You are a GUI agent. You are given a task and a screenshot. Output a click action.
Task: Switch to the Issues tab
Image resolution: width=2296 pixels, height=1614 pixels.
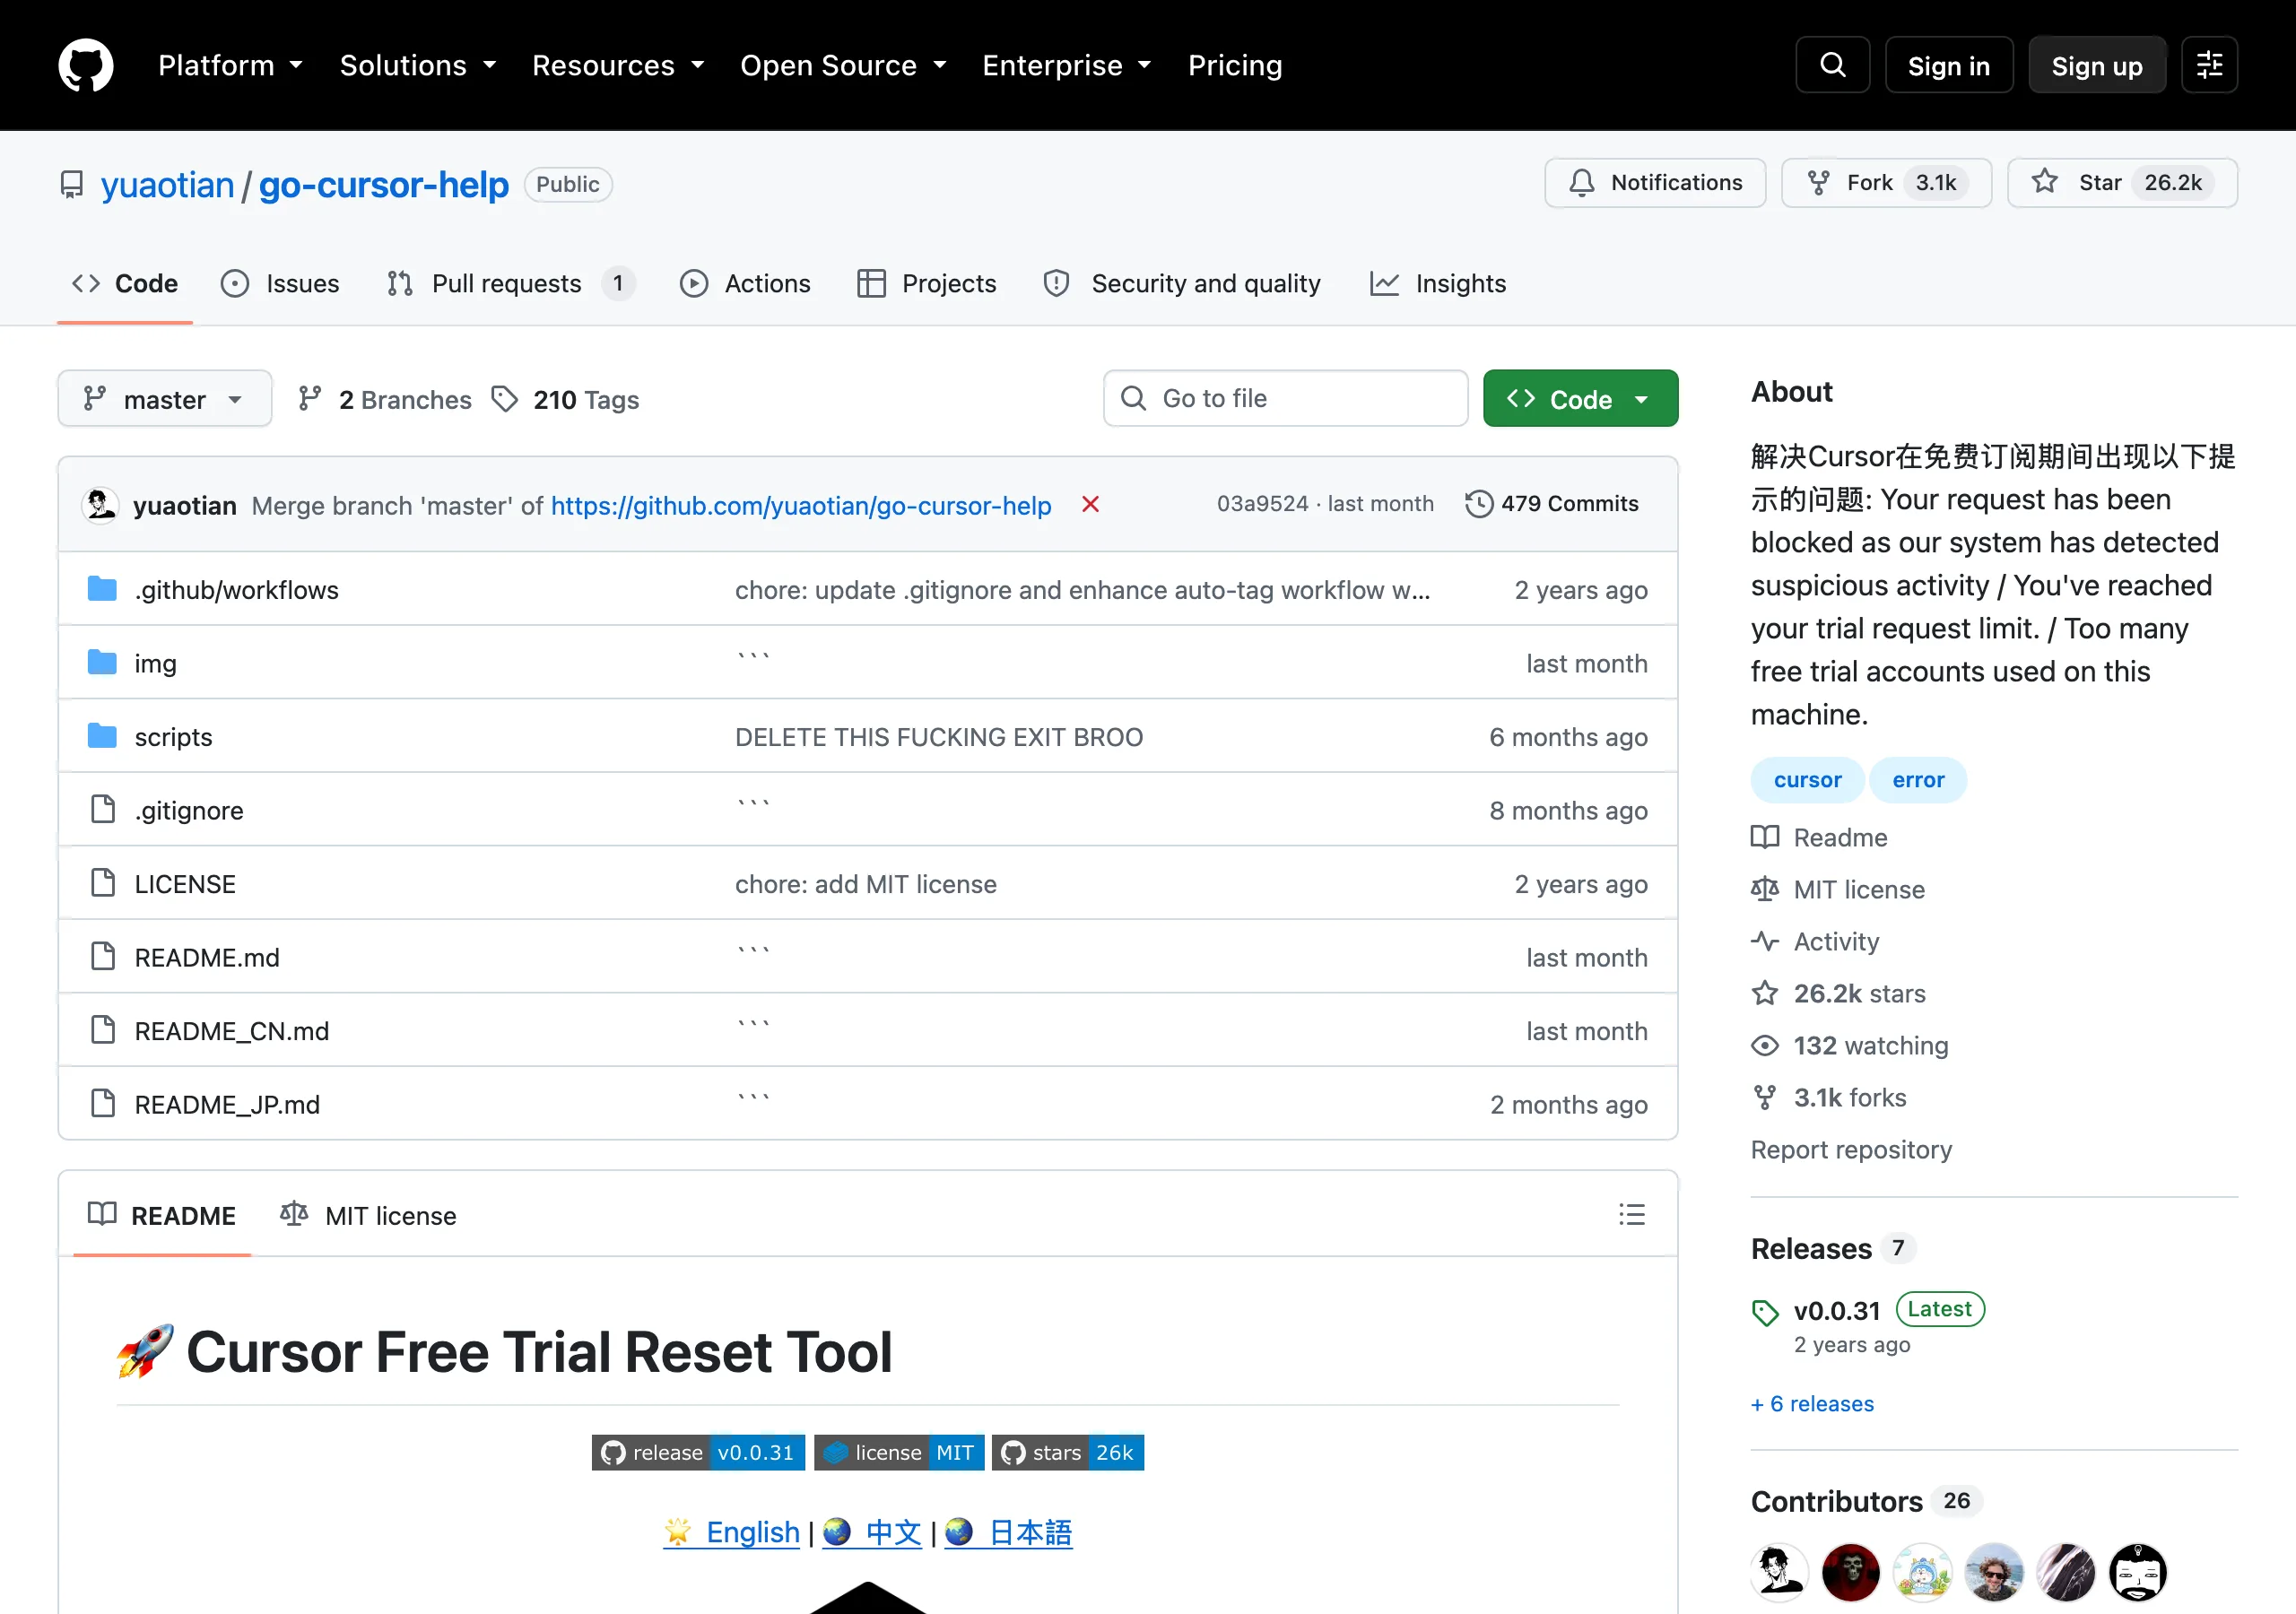(281, 283)
